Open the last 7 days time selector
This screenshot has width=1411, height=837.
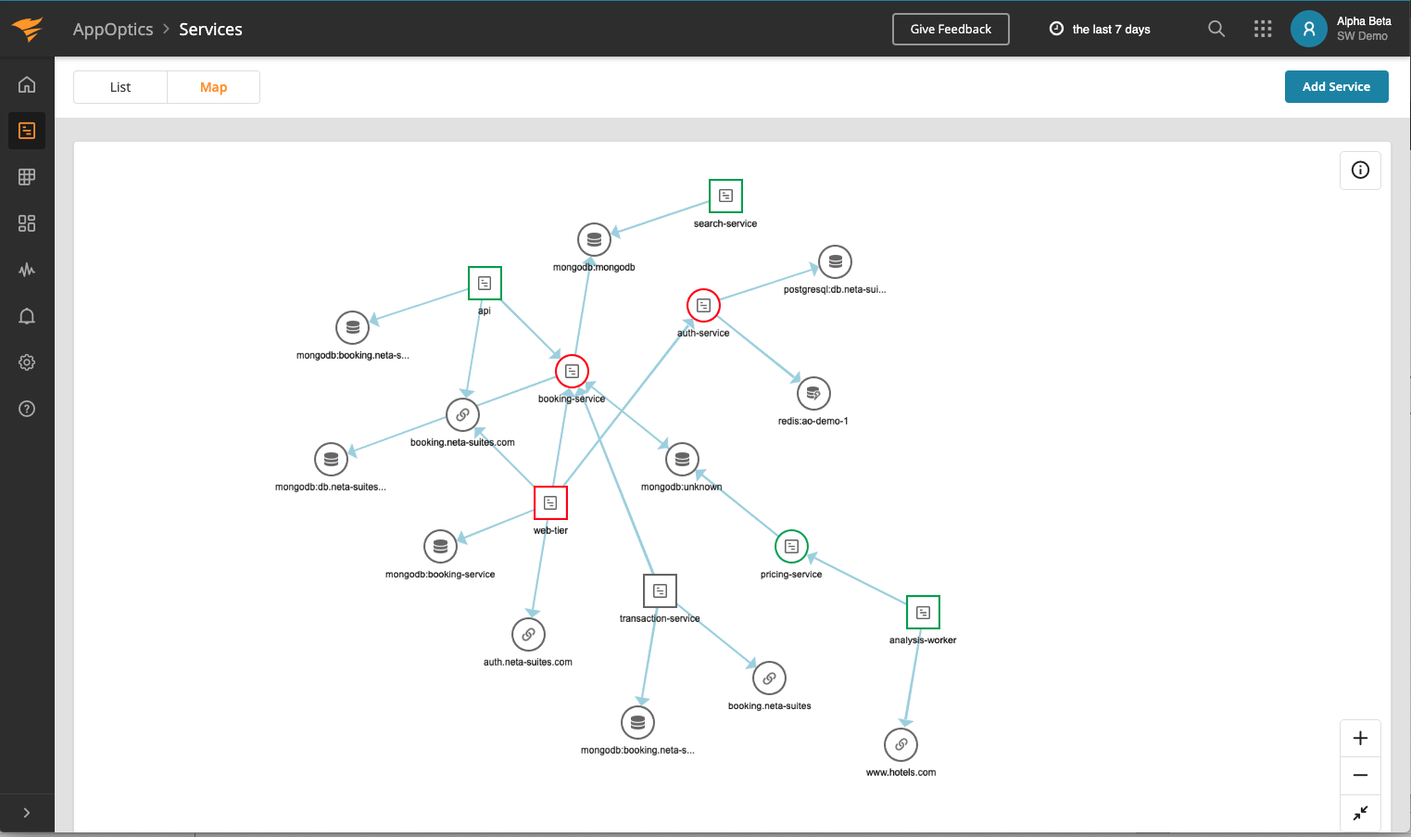tap(1100, 29)
